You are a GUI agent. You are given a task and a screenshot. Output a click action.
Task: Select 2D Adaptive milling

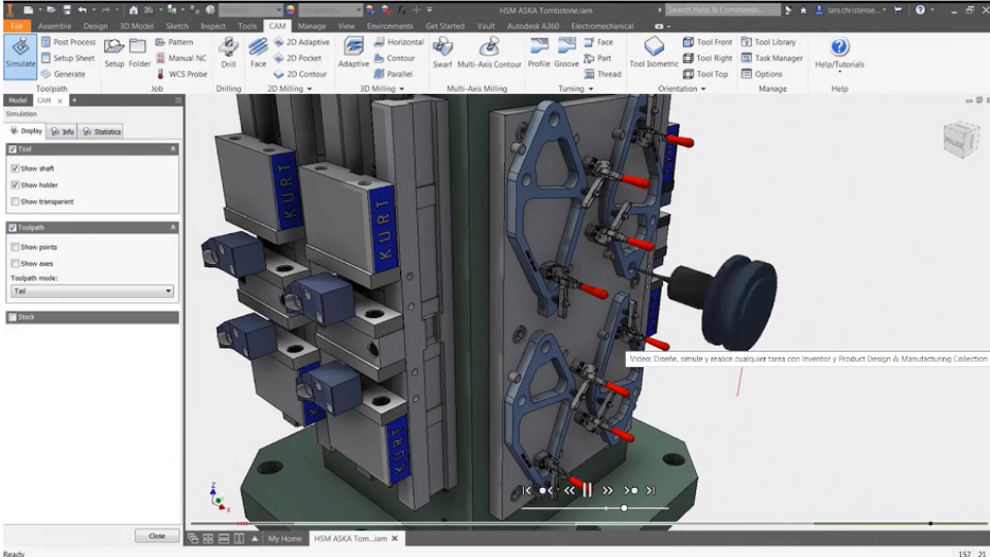point(302,42)
